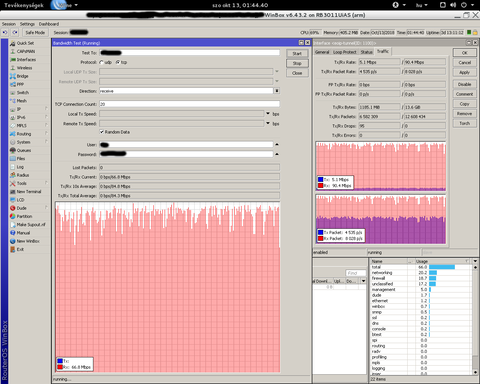Click Start in Bandwidth Test
The image size is (480, 384).
297,53
